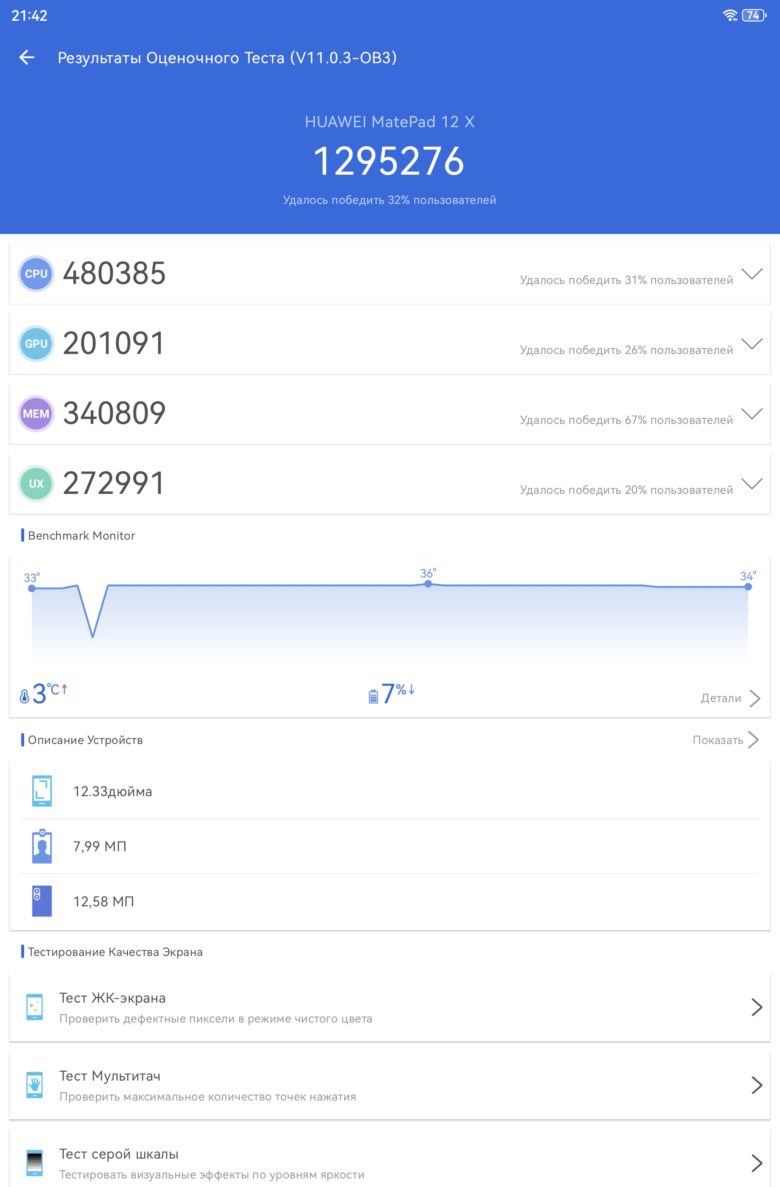Tap the arrow next to Показать

pyautogui.click(x=753, y=740)
